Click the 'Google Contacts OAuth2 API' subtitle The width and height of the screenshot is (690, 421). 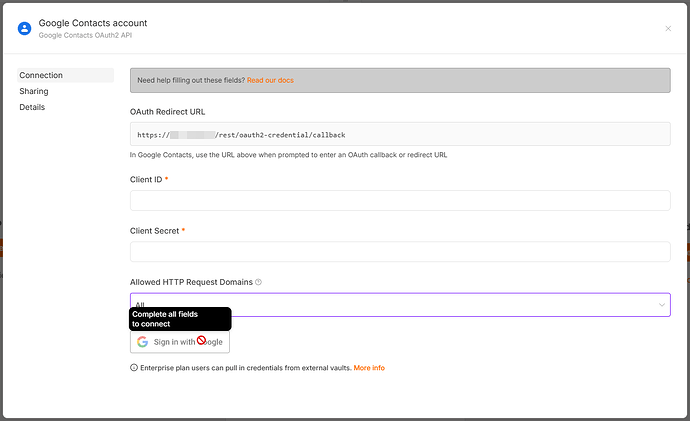point(85,35)
